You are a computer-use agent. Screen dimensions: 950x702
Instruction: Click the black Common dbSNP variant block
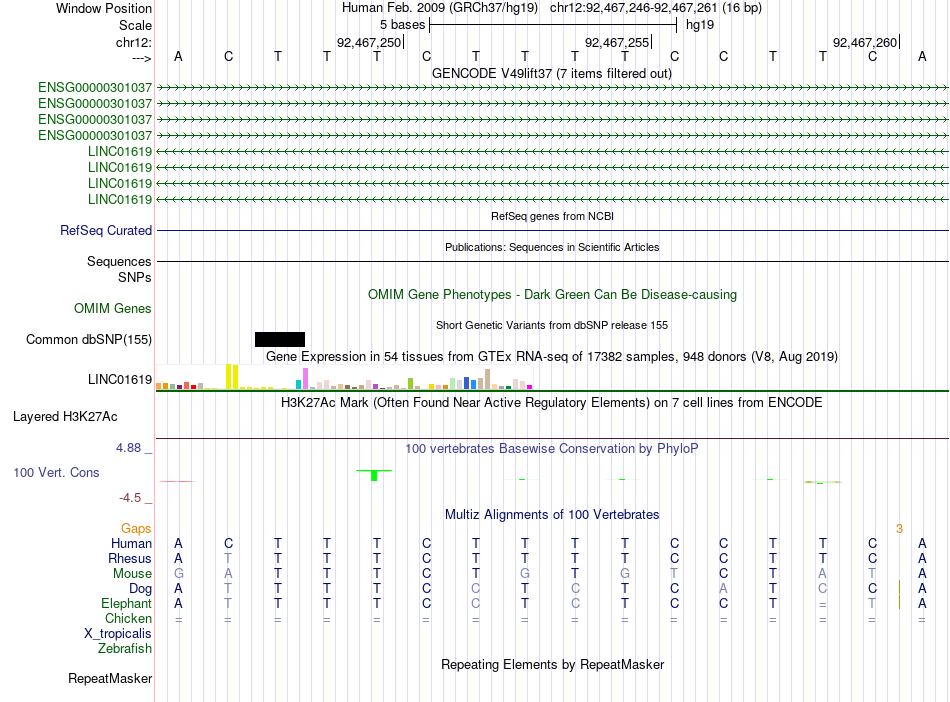(280, 339)
